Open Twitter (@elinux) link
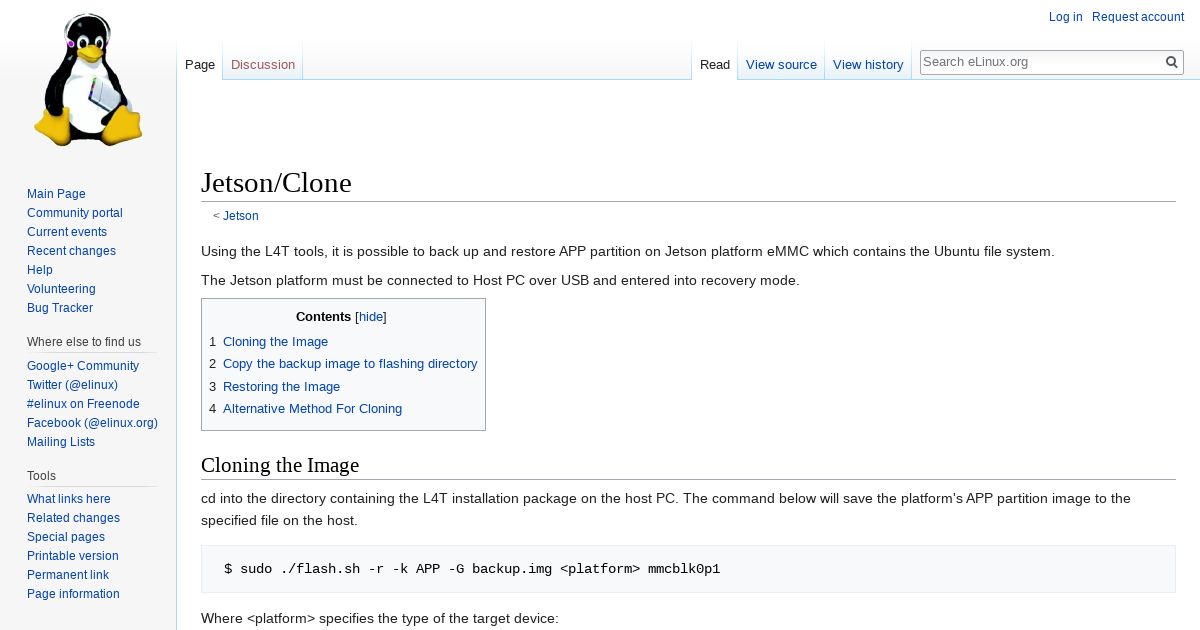Image resolution: width=1200 pixels, height=630 pixels. pos(72,385)
